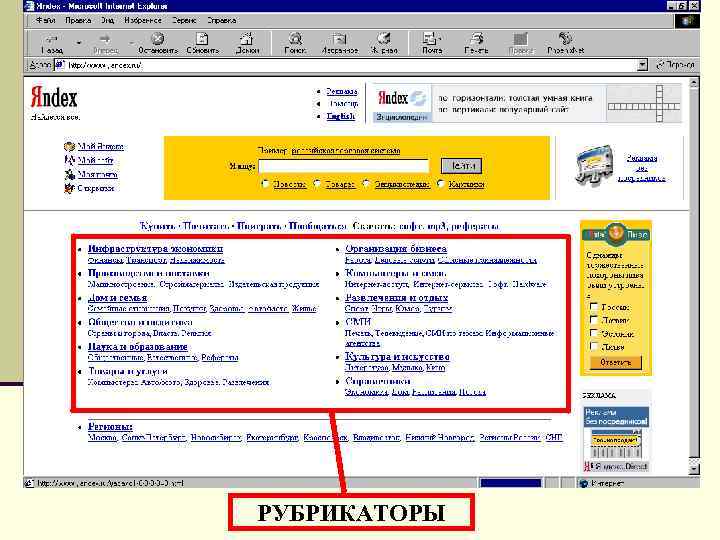Click the Мой Яндекс link text

point(101,146)
